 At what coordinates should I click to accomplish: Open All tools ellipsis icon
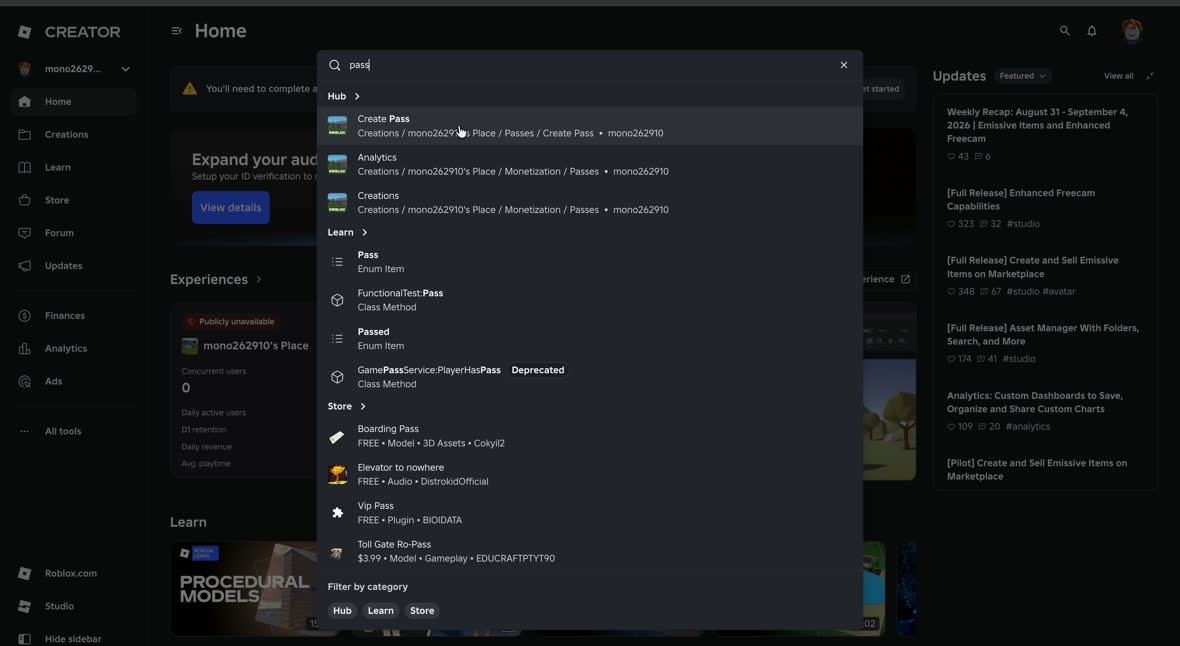[x=25, y=431]
